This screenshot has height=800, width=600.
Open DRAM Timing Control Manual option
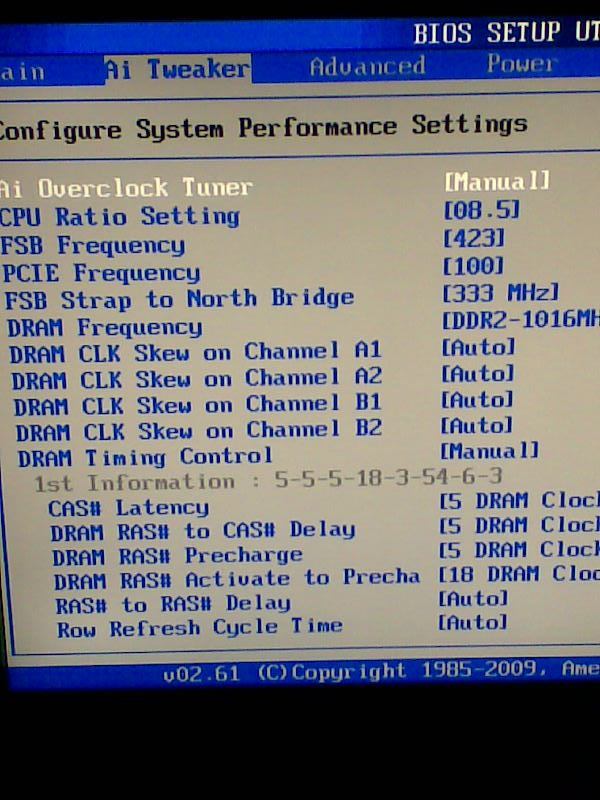pos(489,451)
